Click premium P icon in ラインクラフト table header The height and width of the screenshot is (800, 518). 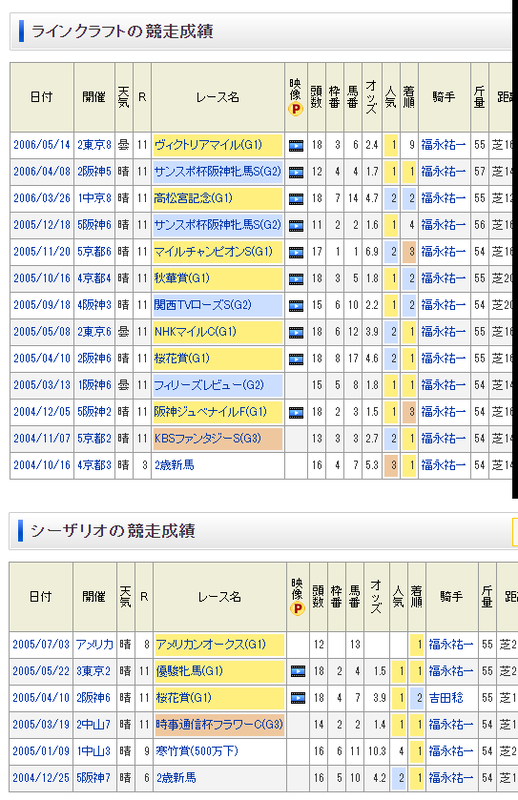pyautogui.click(x=296, y=109)
